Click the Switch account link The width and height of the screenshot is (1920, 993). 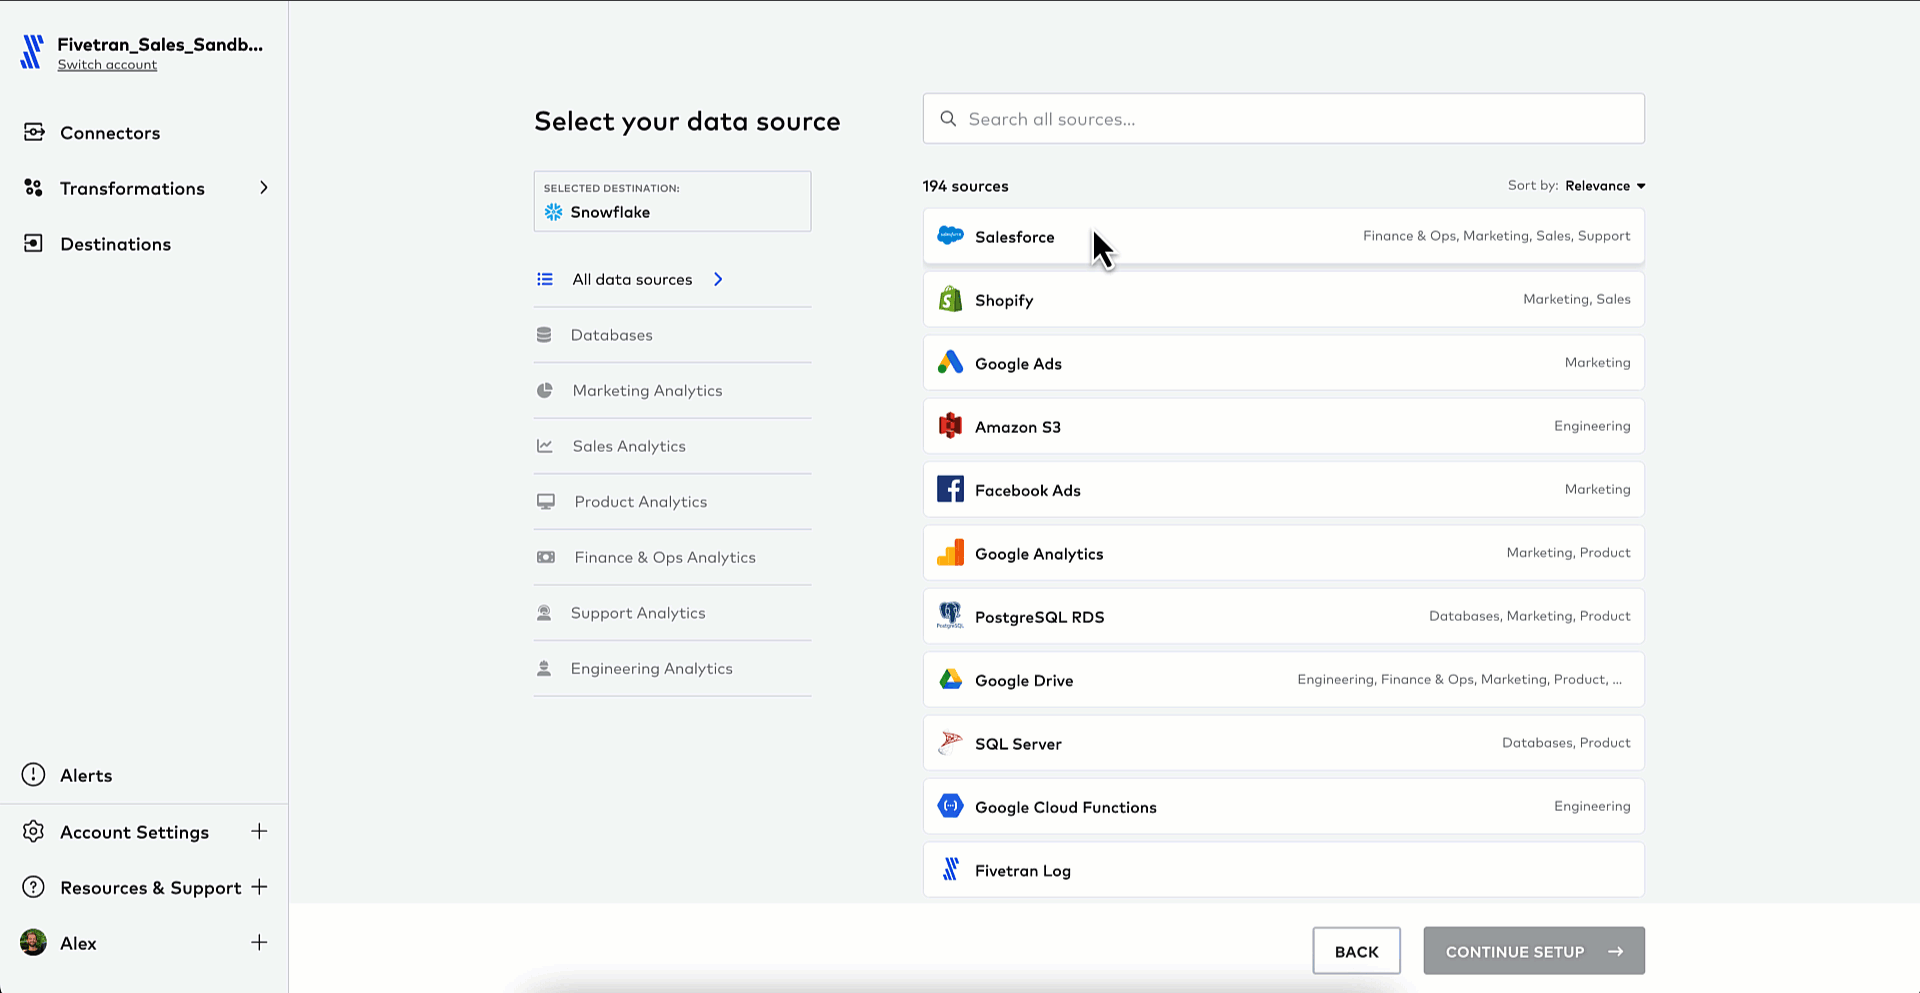coord(107,65)
